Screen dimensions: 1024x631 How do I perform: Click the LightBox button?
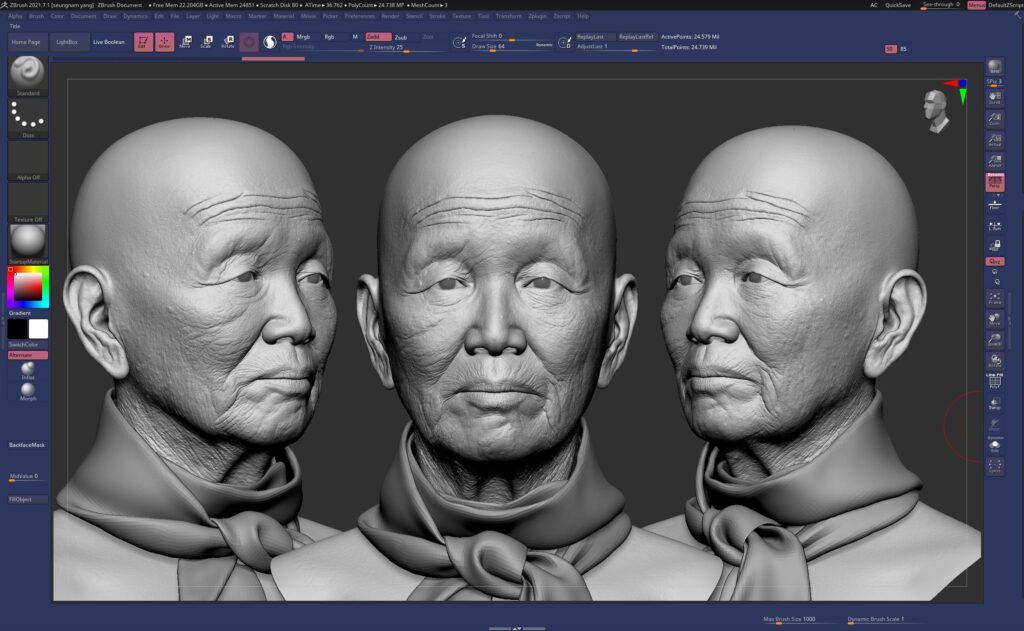tap(67, 42)
